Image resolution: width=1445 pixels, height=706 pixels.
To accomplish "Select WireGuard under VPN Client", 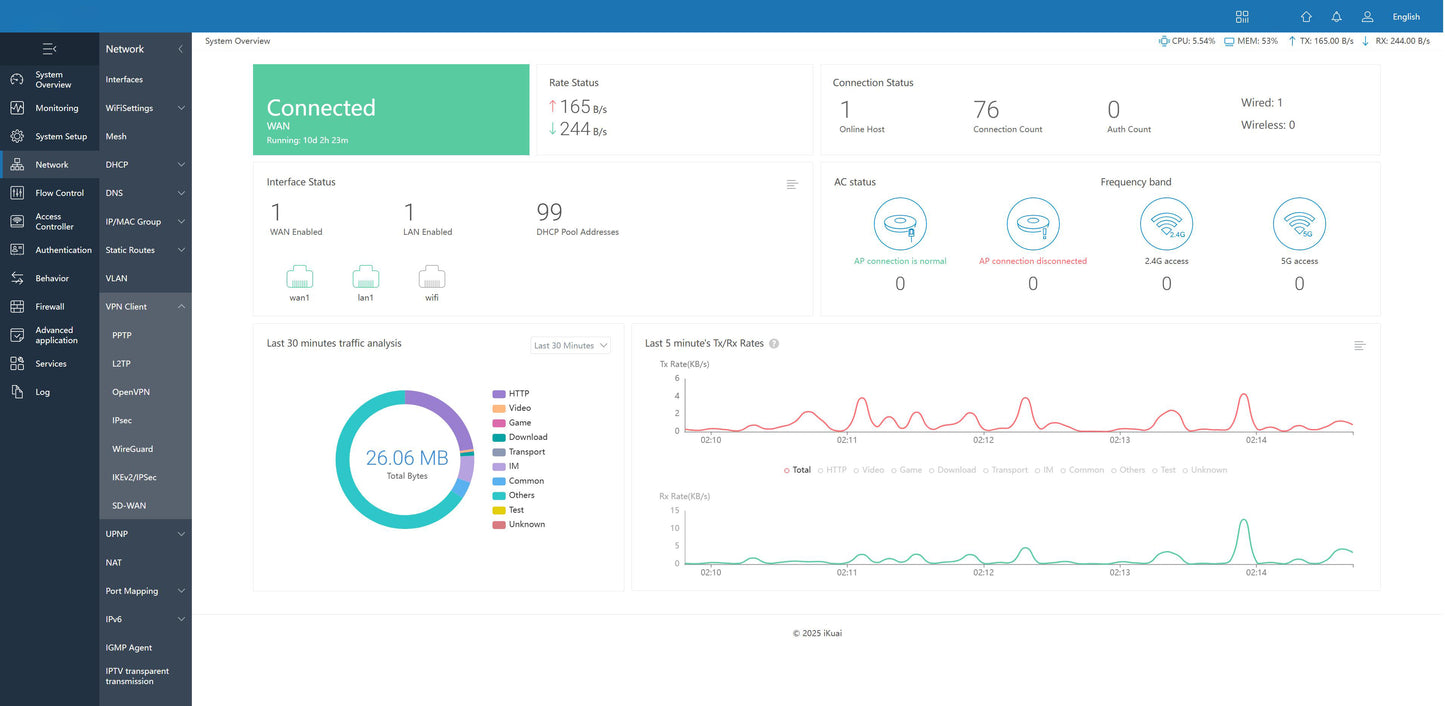I will click(132, 449).
